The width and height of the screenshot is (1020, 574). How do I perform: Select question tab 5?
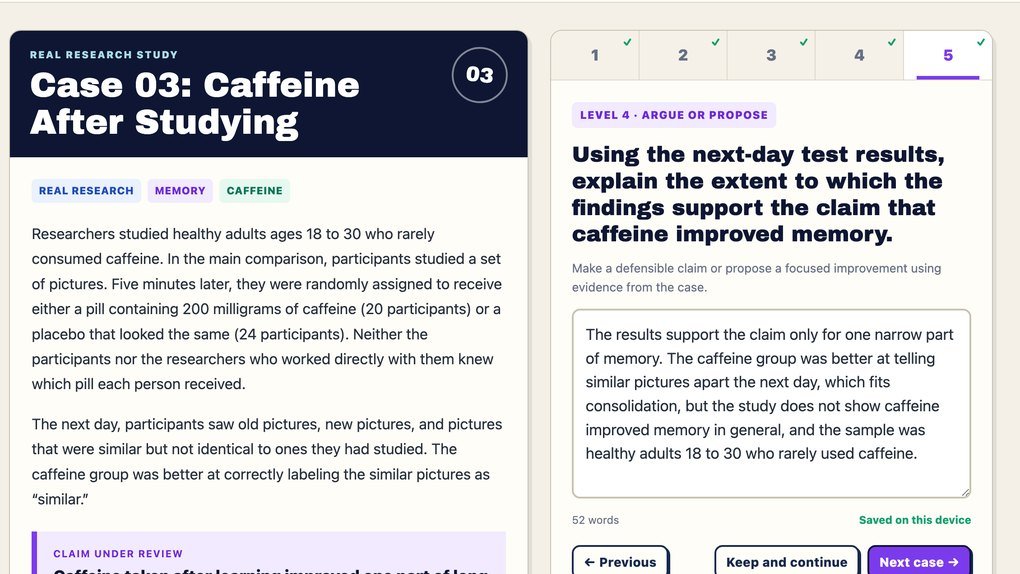[x=948, y=55]
